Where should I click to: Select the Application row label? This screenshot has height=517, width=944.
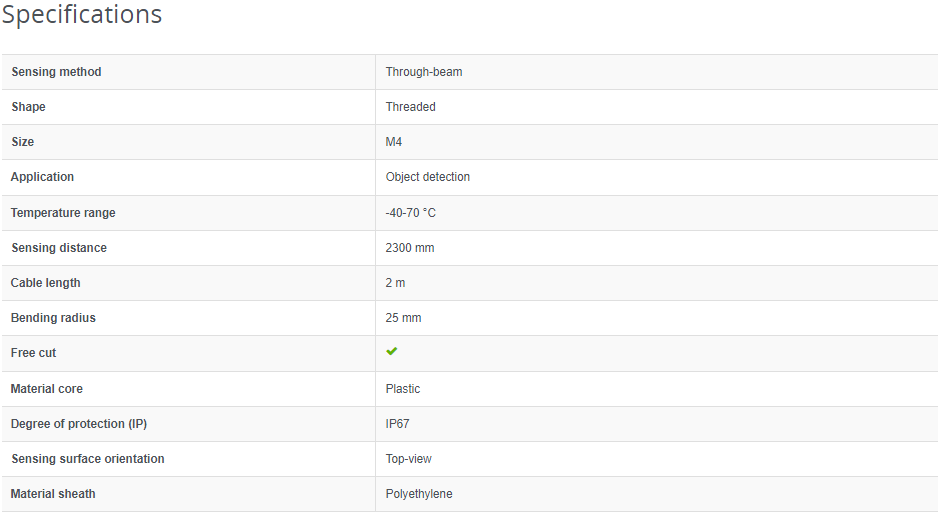tap(43, 177)
